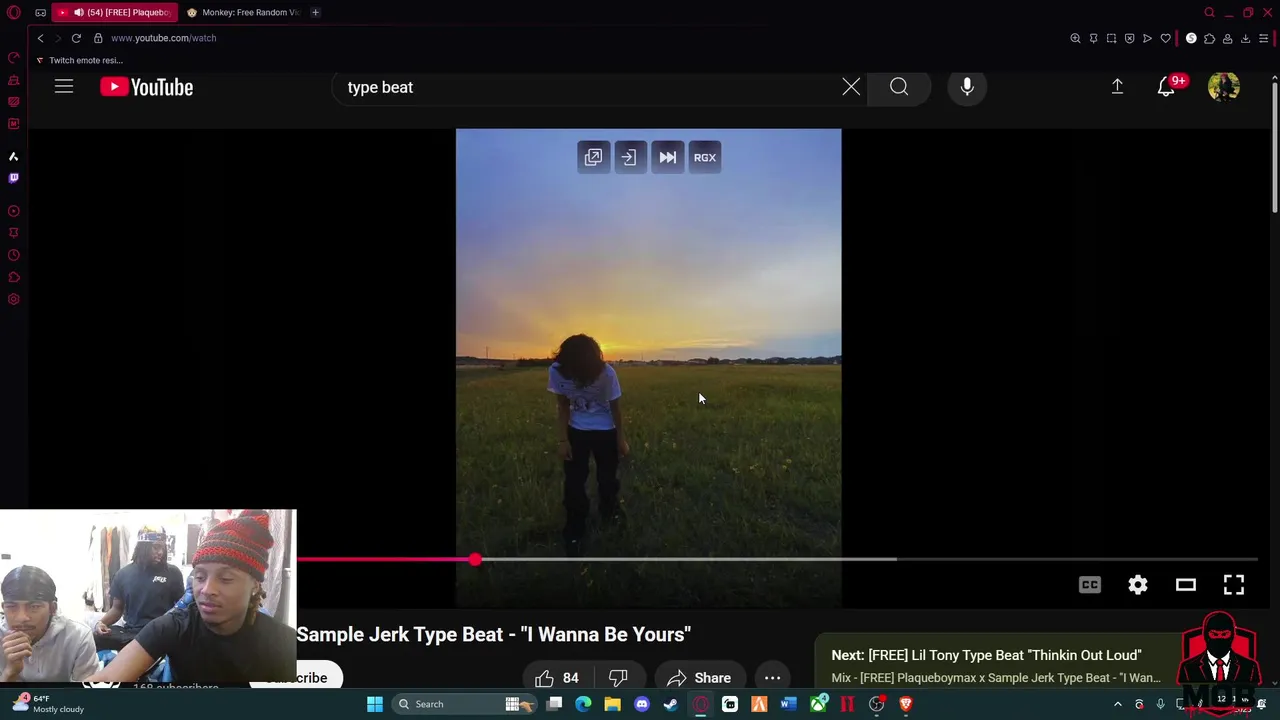Open weather widget 'Mostly cloudy'
1280x720 pixels.
[50, 704]
